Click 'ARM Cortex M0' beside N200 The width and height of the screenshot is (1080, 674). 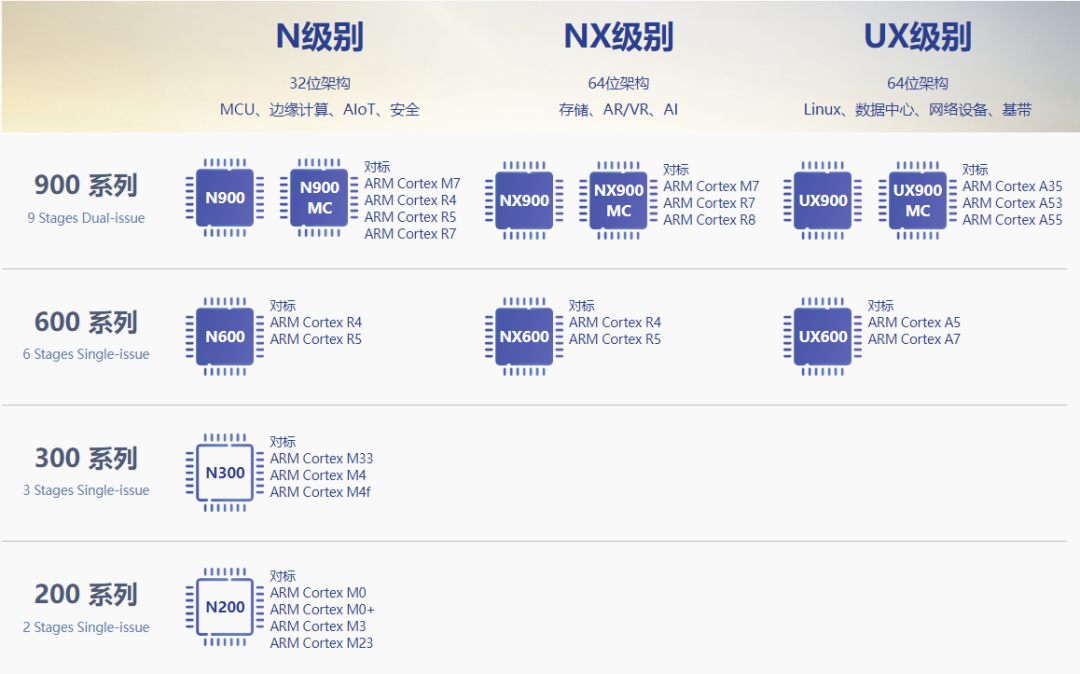318,593
